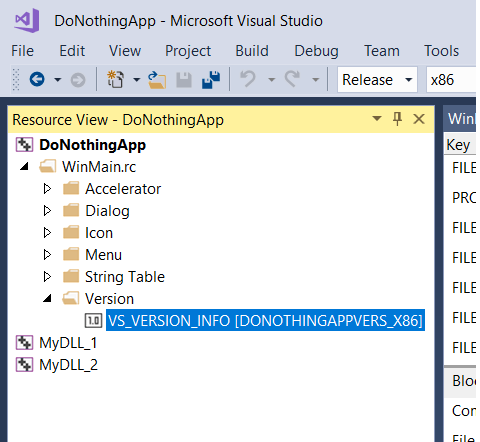
Task: Select the WinMain.rc tree item
Action: (99, 167)
